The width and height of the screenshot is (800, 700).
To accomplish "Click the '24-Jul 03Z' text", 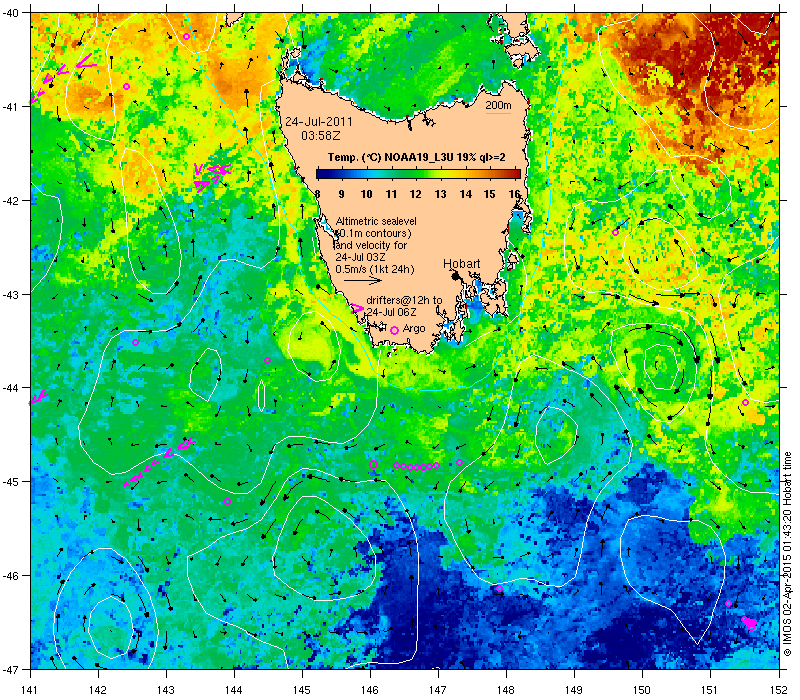I will click(x=360, y=257).
